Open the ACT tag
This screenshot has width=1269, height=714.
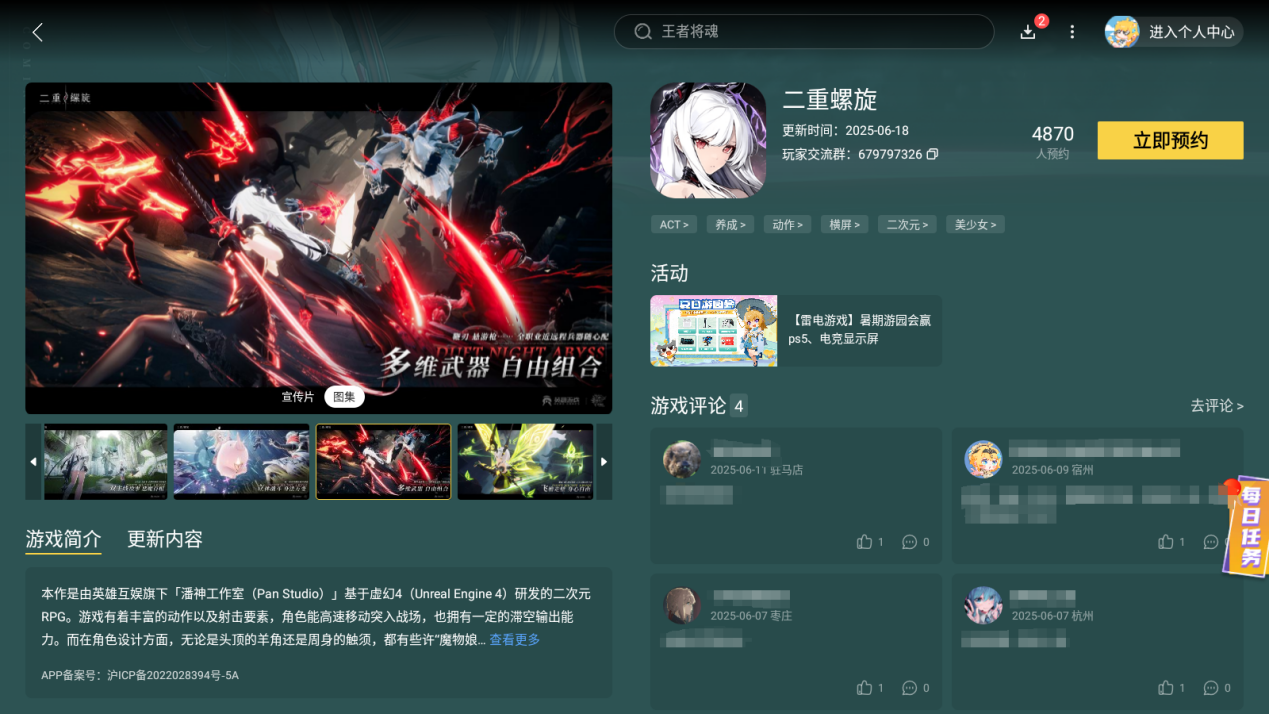674,225
